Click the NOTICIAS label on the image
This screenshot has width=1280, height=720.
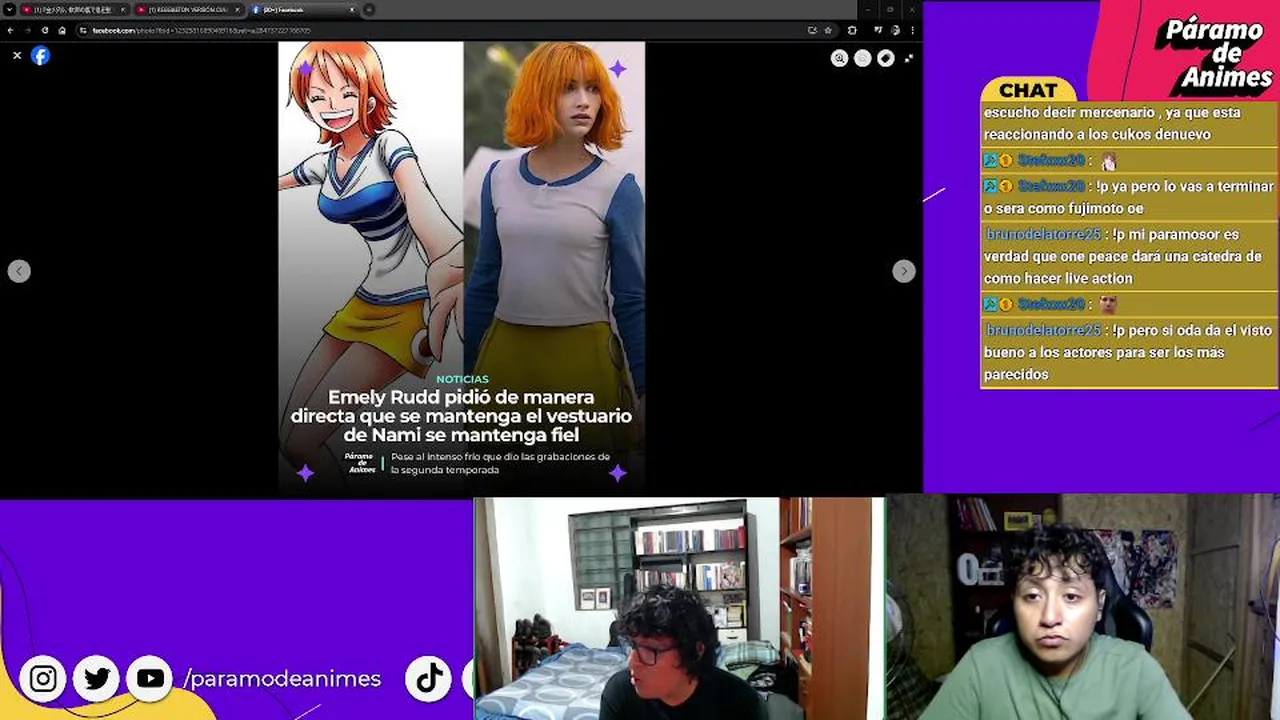462,379
